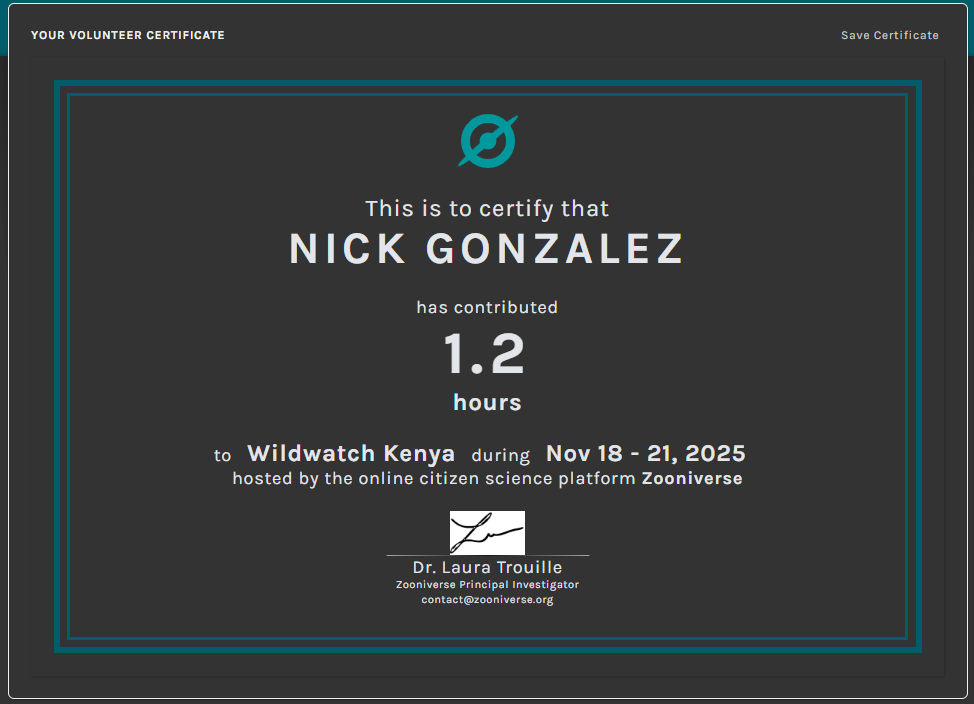Click the contact@zooniverse.org email text
The image size is (974, 704).
487,600
